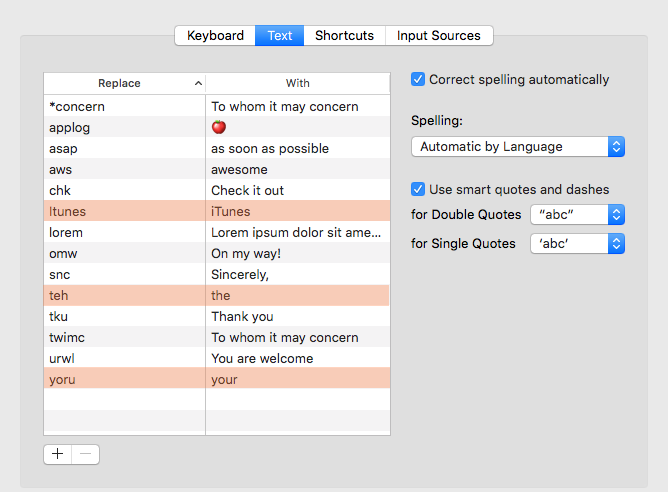Image resolution: width=668 pixels, height=492 pixels.
Task: Click the plus button to add replacement
Action: (x=58, y=454)
